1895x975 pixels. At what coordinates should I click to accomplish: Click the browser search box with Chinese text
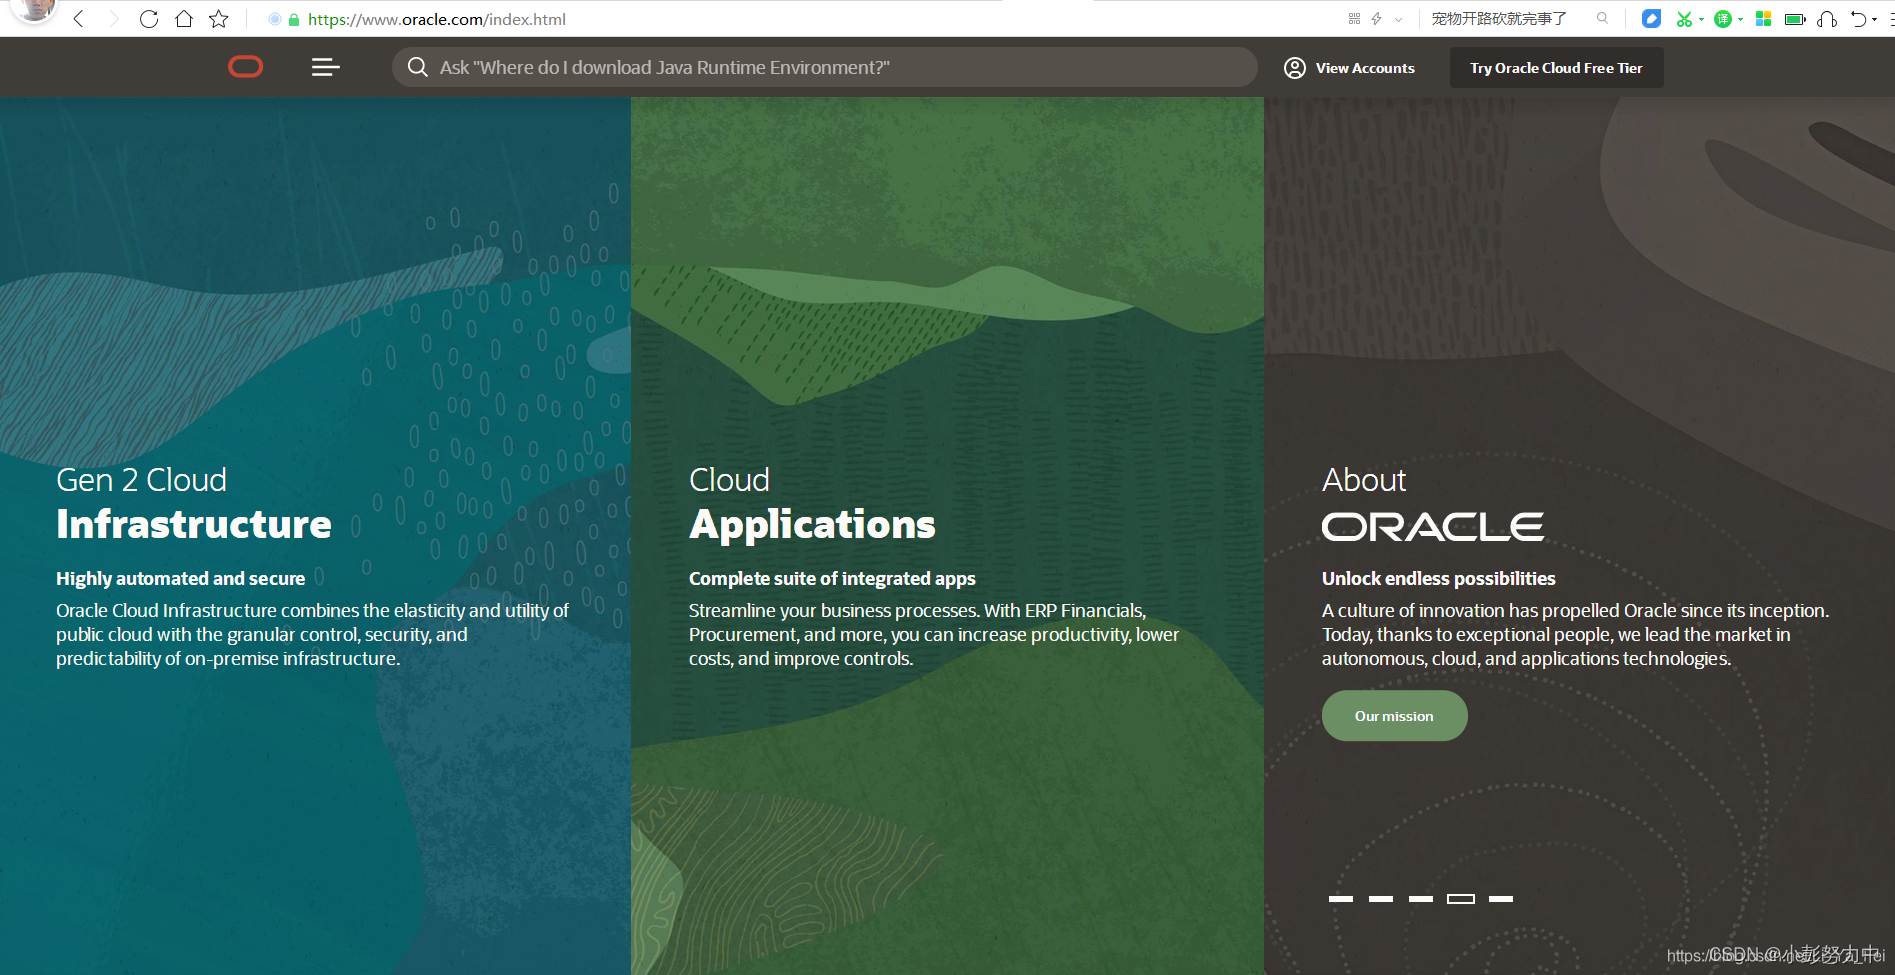[x=1500, y=18]
